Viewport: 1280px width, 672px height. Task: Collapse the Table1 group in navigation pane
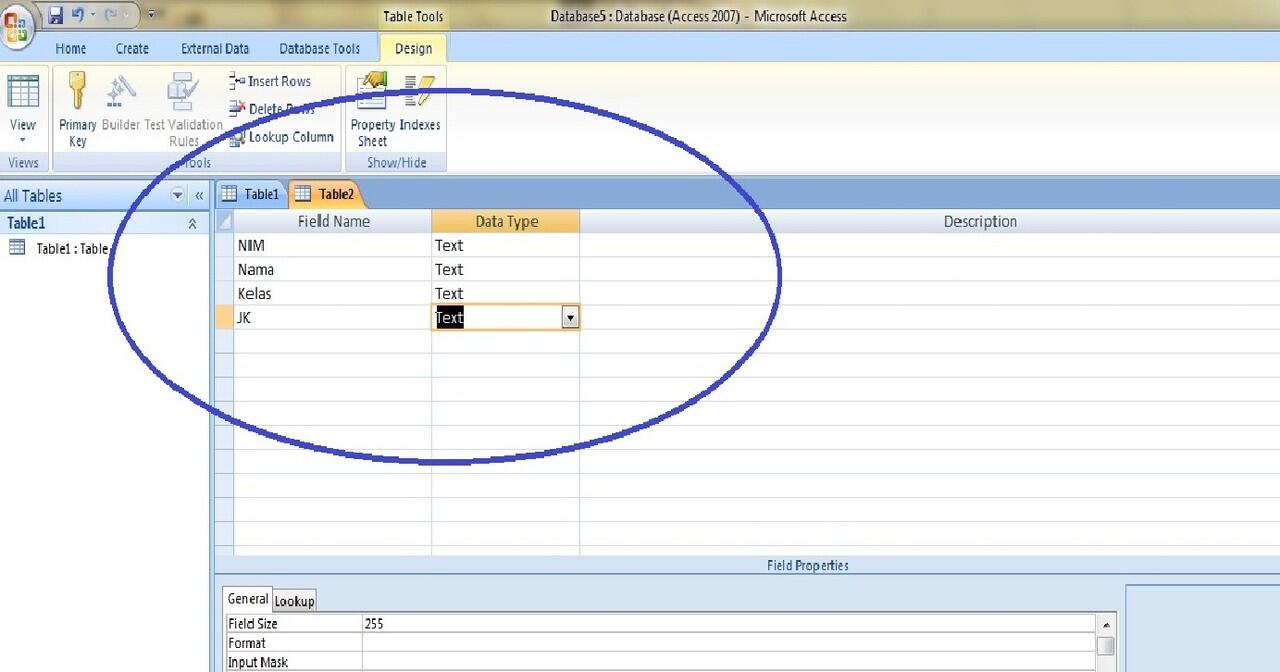pos(192,224)
